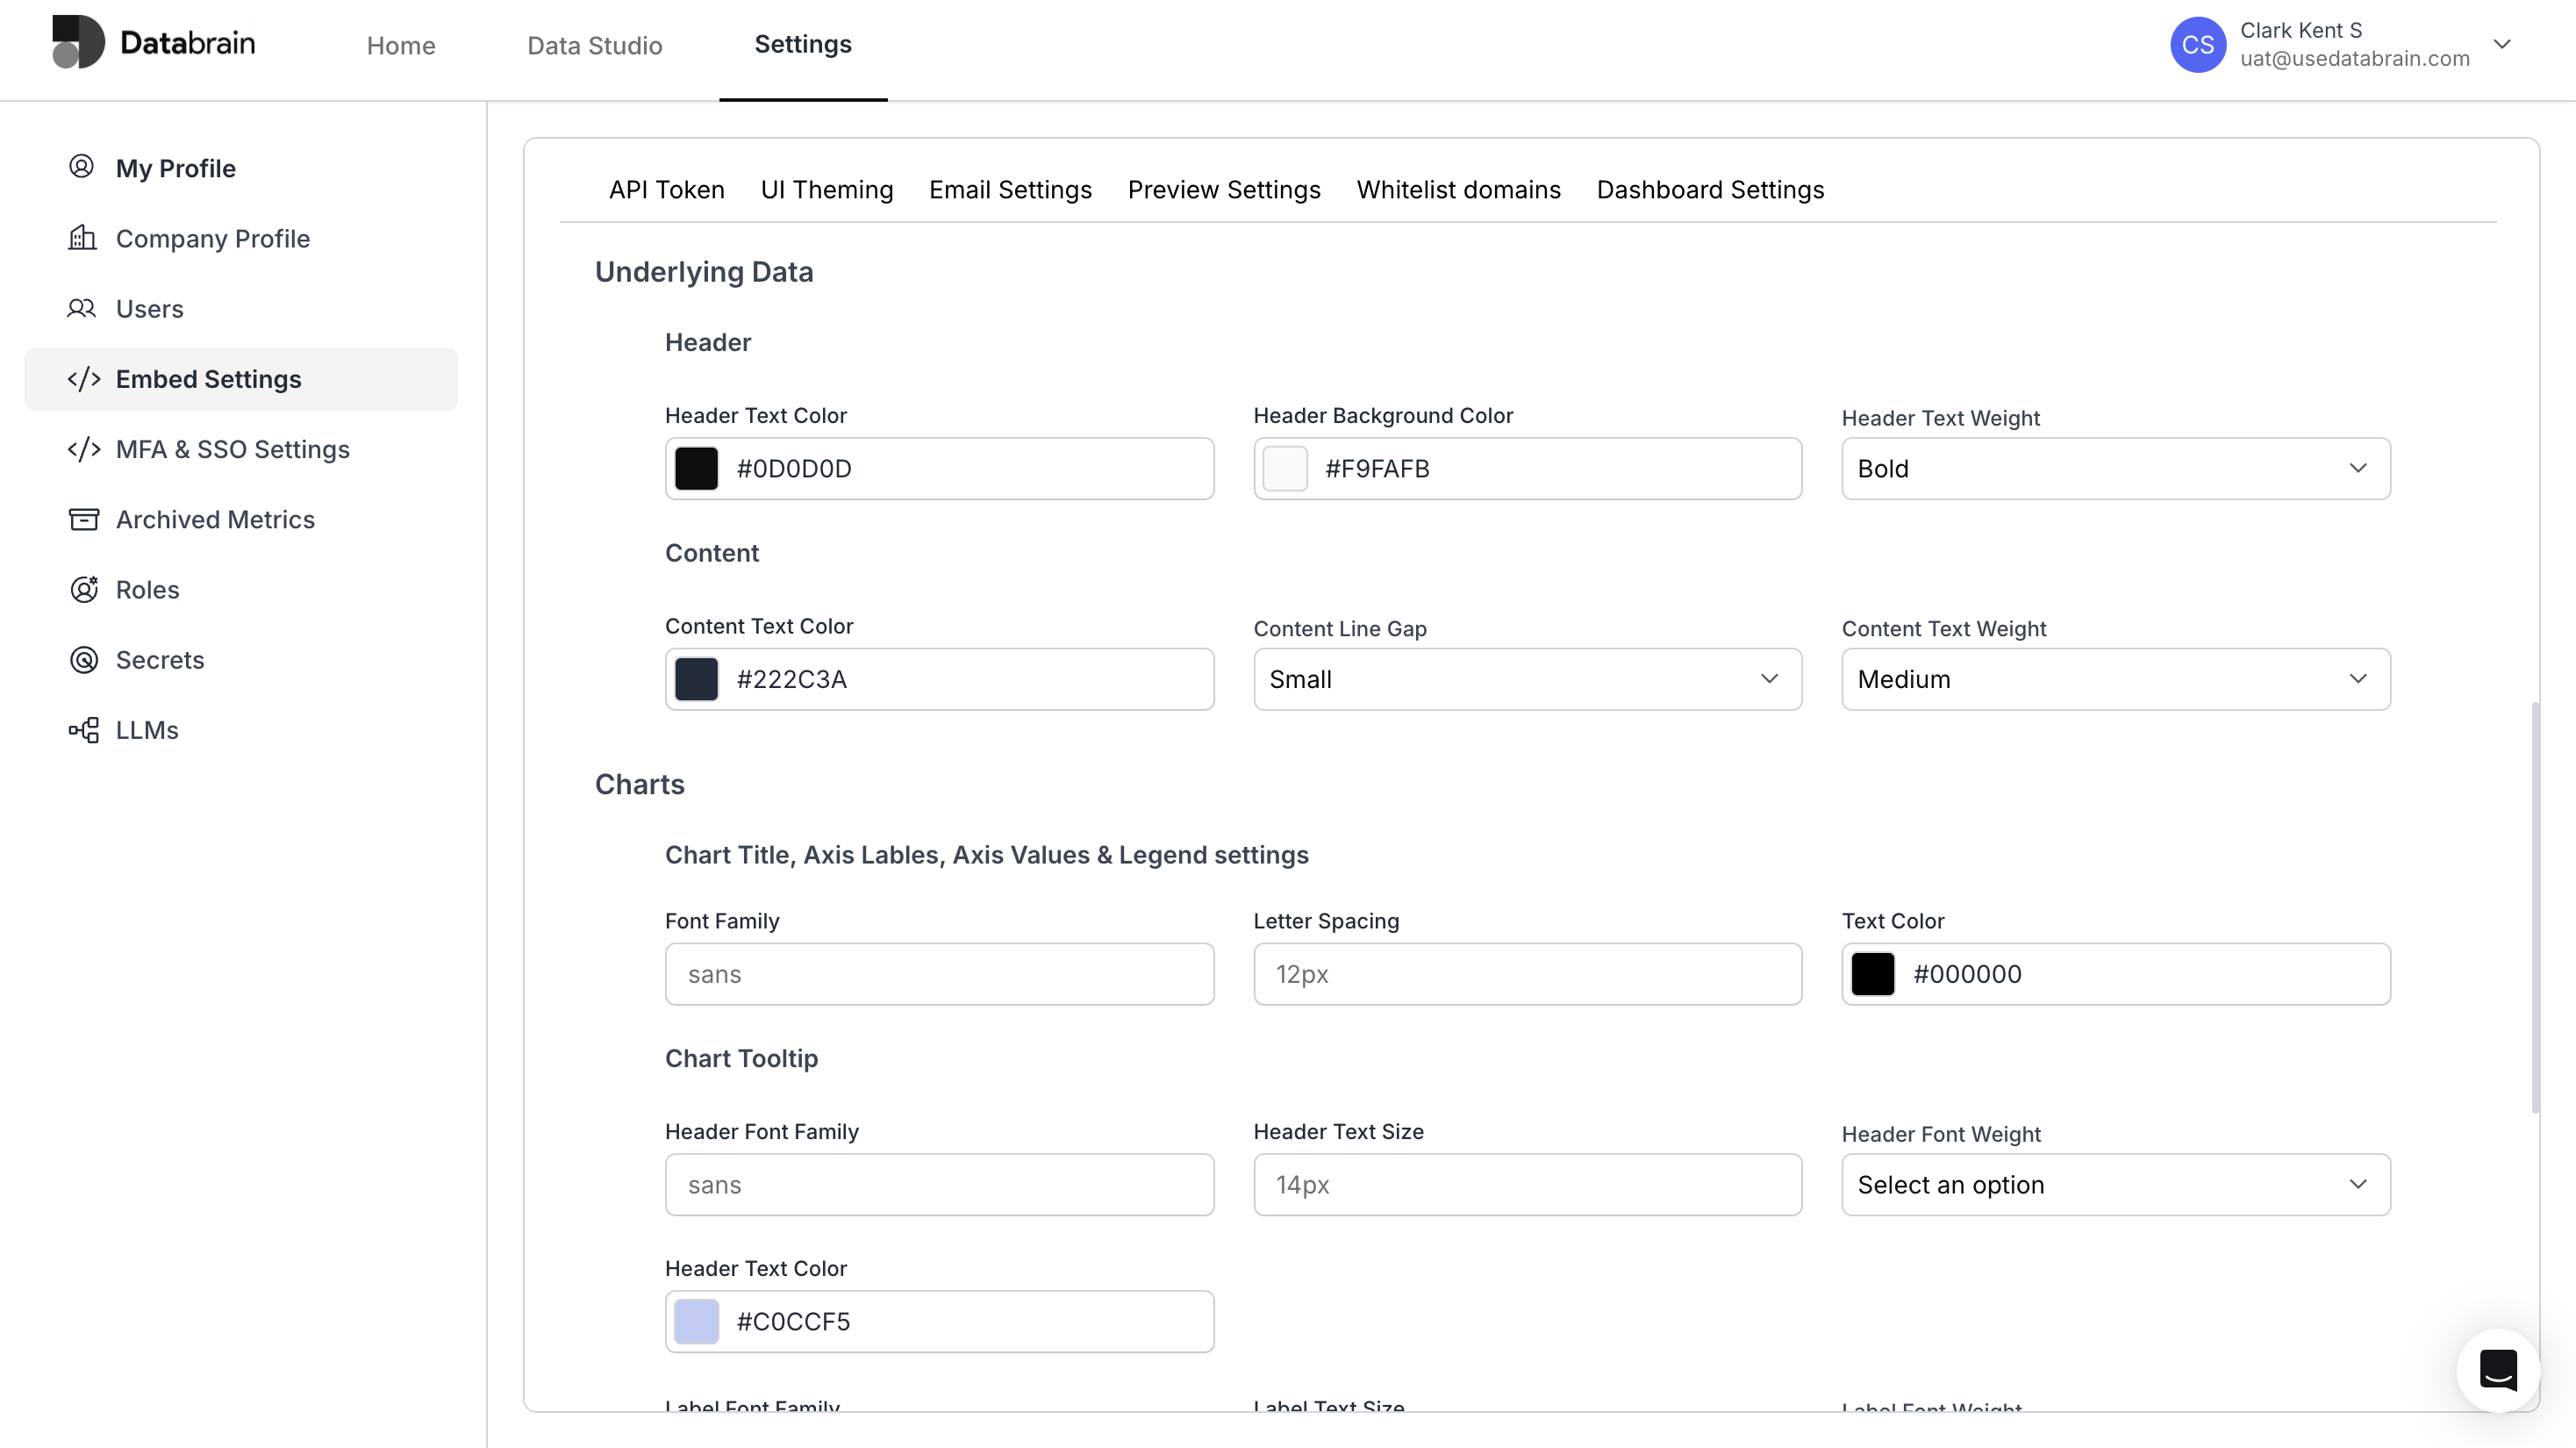The image size is (2576, 1448).
Task: Click the Archived Metrics box icon
Action: (x=83, y=519)
